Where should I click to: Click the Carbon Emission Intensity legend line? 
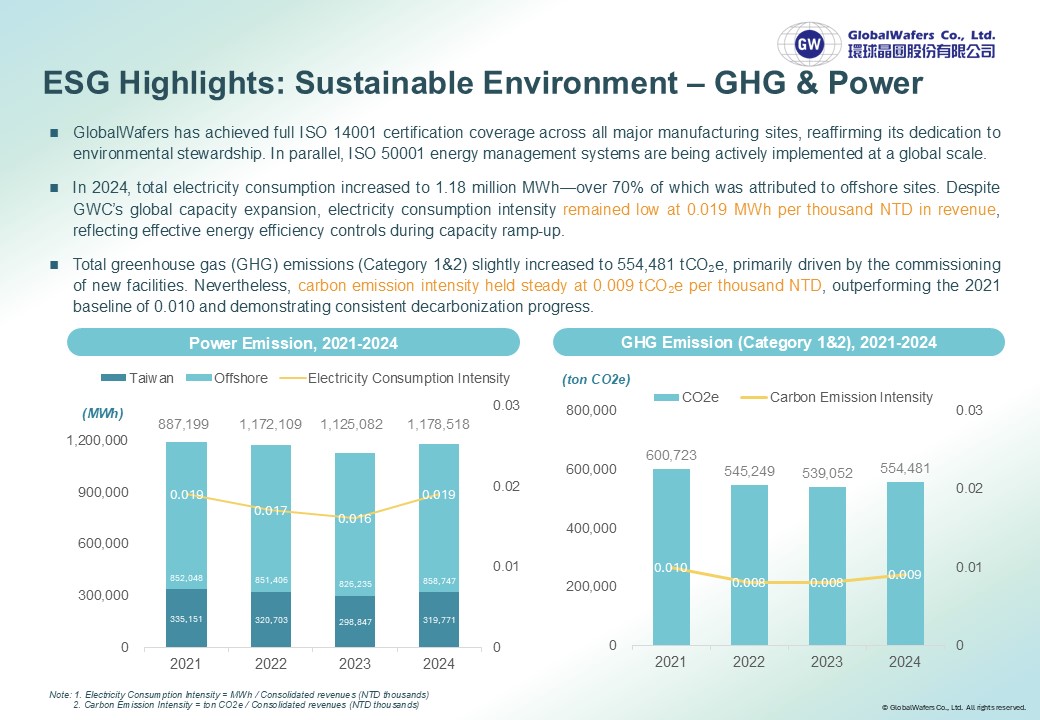pyautogui.click(x=754, y=397)
